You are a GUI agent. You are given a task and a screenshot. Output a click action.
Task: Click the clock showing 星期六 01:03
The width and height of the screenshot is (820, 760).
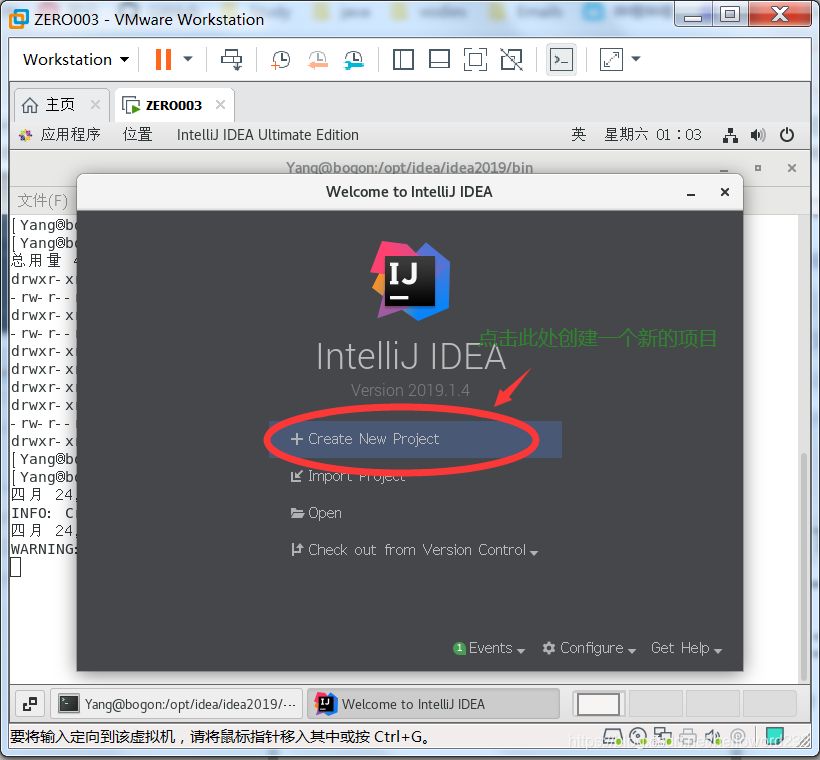tap(653, 135)
